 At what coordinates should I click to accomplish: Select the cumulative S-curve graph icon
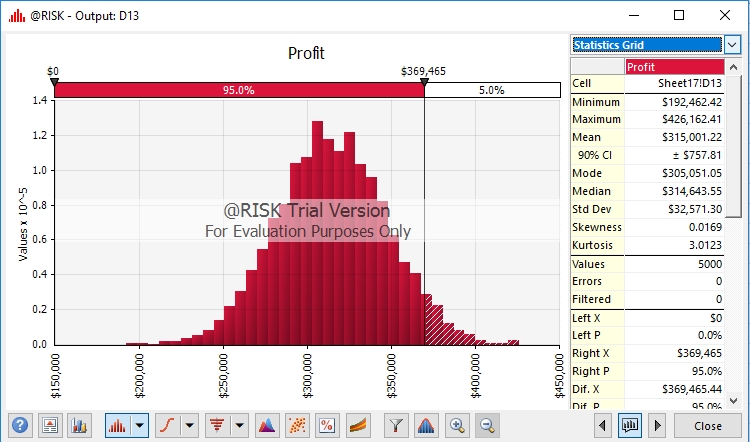tap(168, 425)
